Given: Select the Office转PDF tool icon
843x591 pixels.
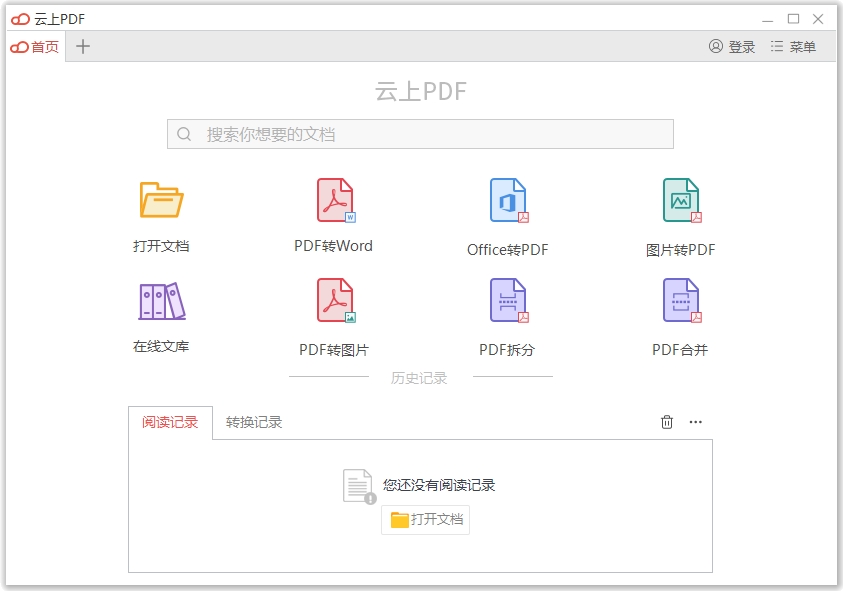Looking at the screenshot, I should click(x=509, y=200).
